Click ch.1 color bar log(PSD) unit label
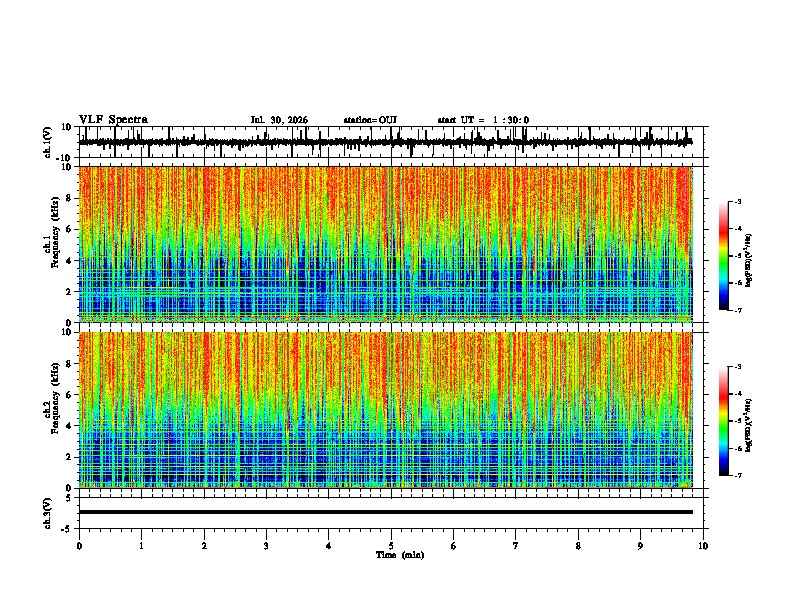 [749, 260]
